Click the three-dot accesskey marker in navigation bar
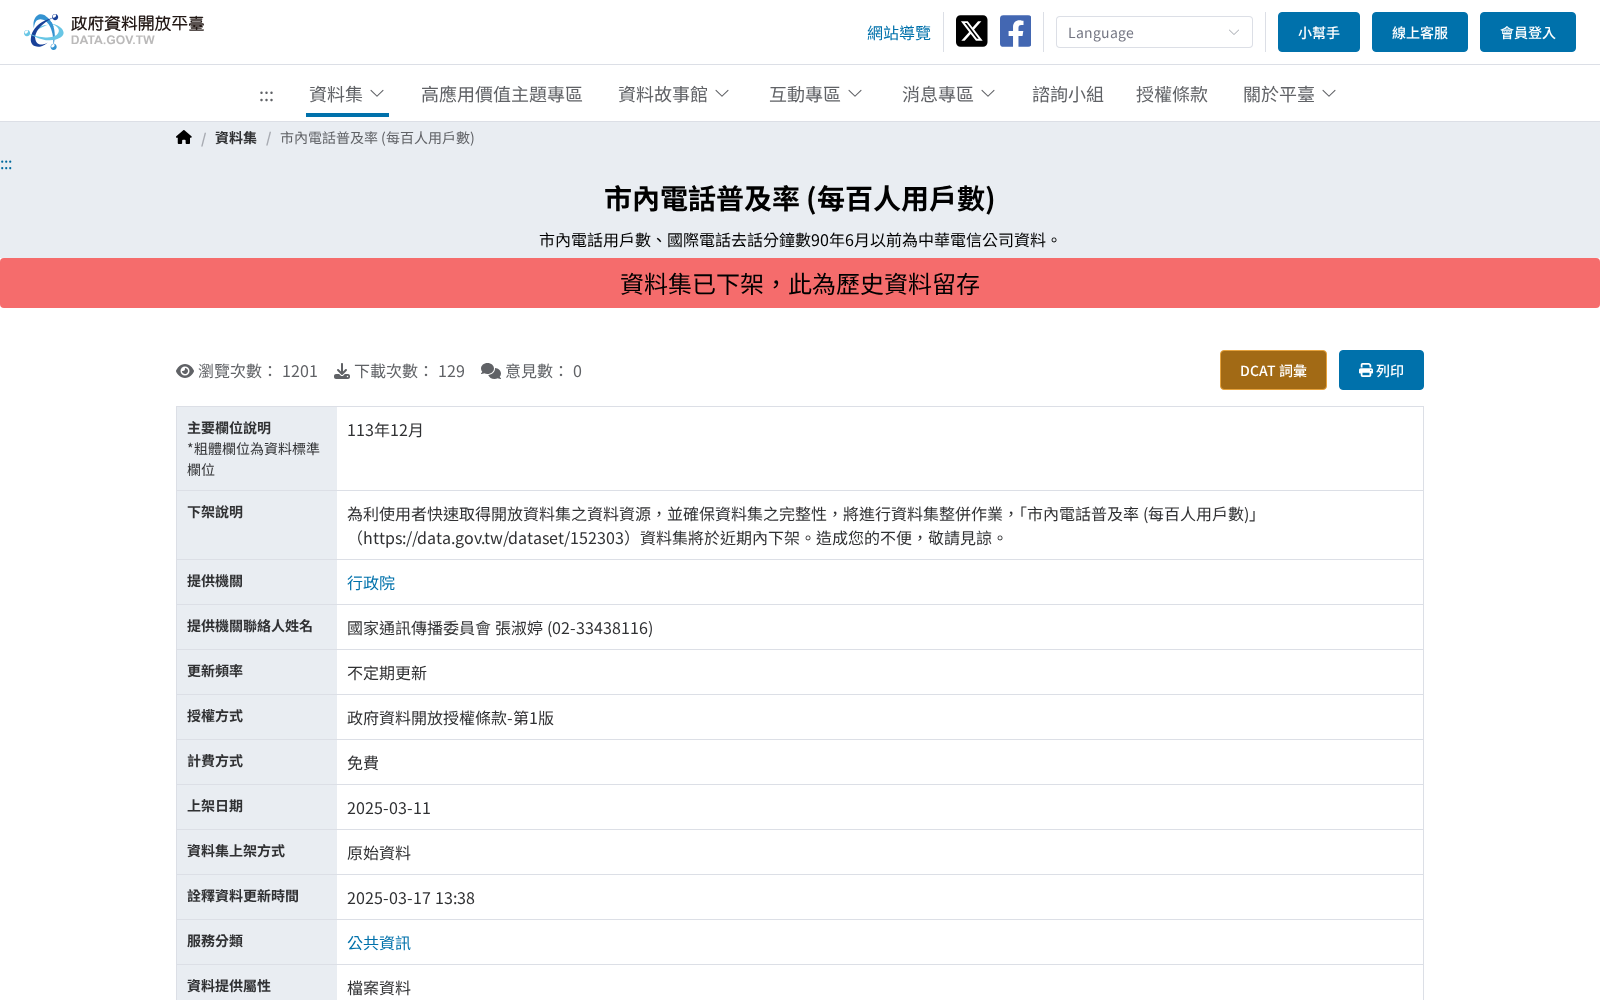The height and width of the screenshot is (1000, 1600). tap(266, 96)
